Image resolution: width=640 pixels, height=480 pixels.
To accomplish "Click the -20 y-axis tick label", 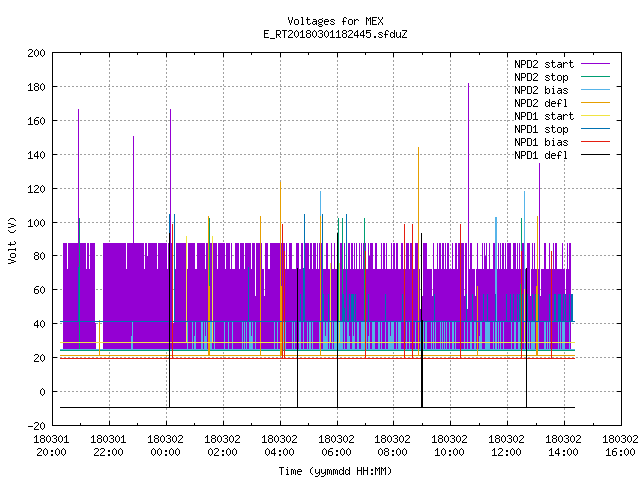I will 36,426.
